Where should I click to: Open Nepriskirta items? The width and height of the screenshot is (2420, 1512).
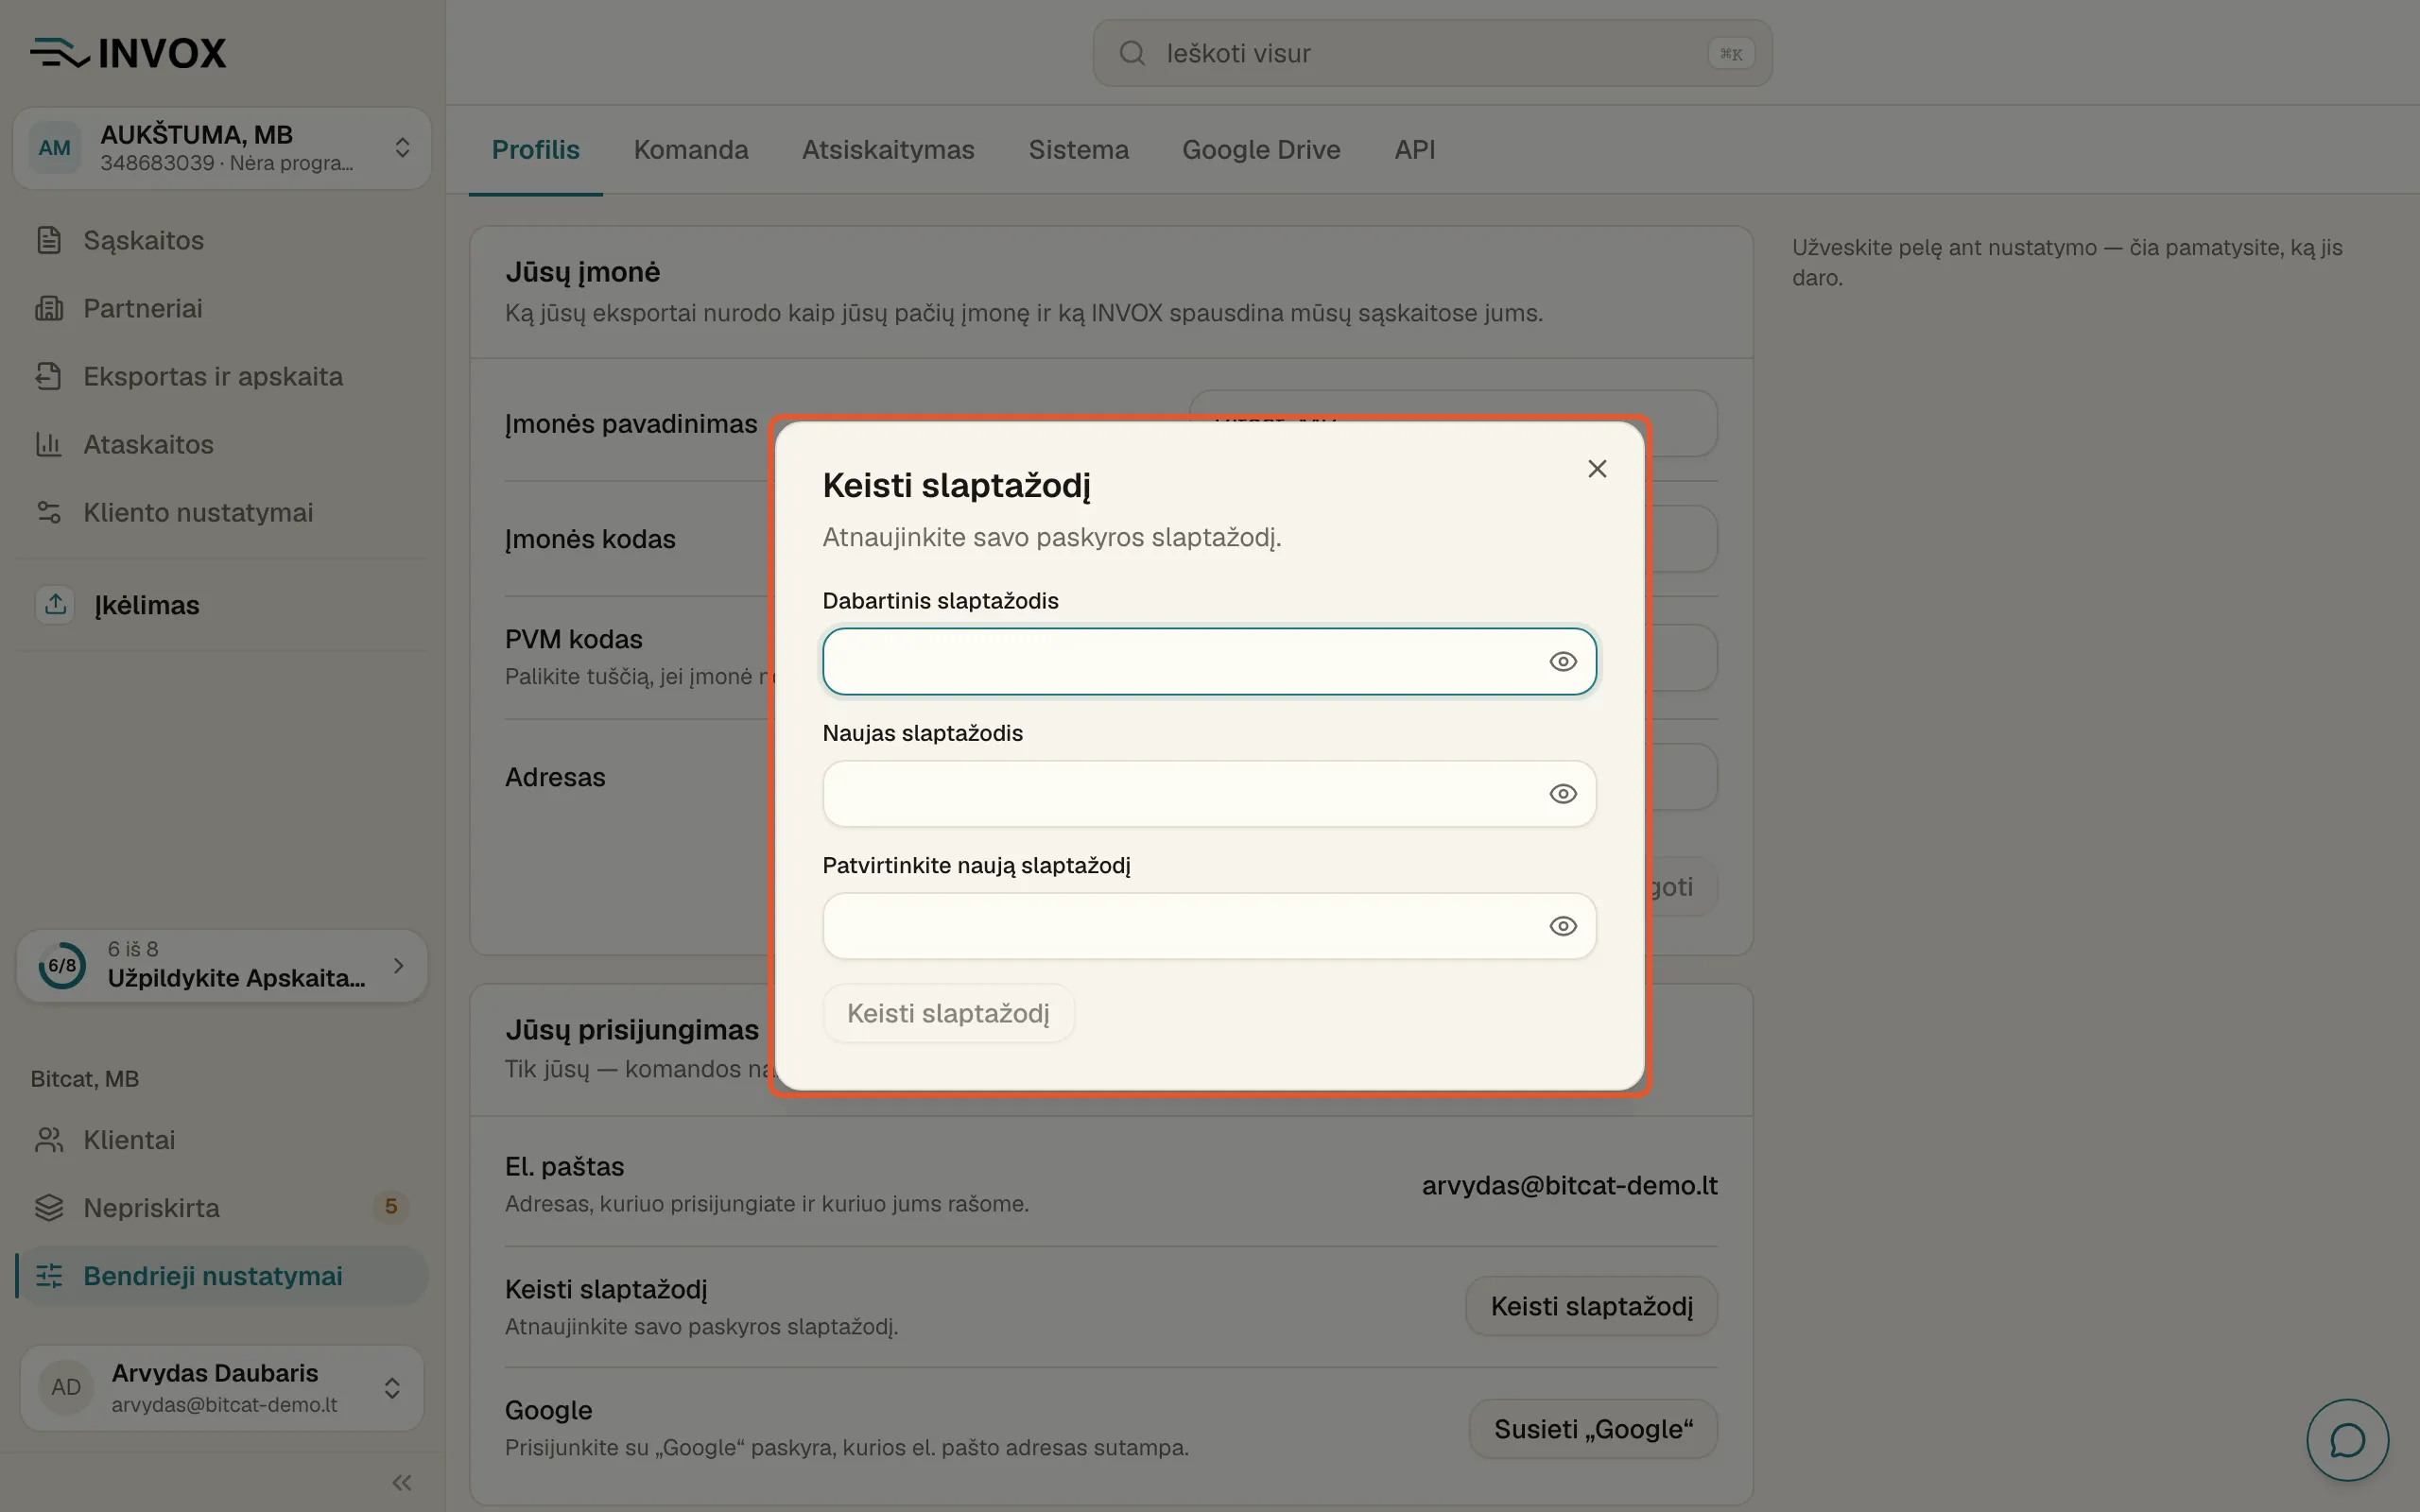(222, 1208)
